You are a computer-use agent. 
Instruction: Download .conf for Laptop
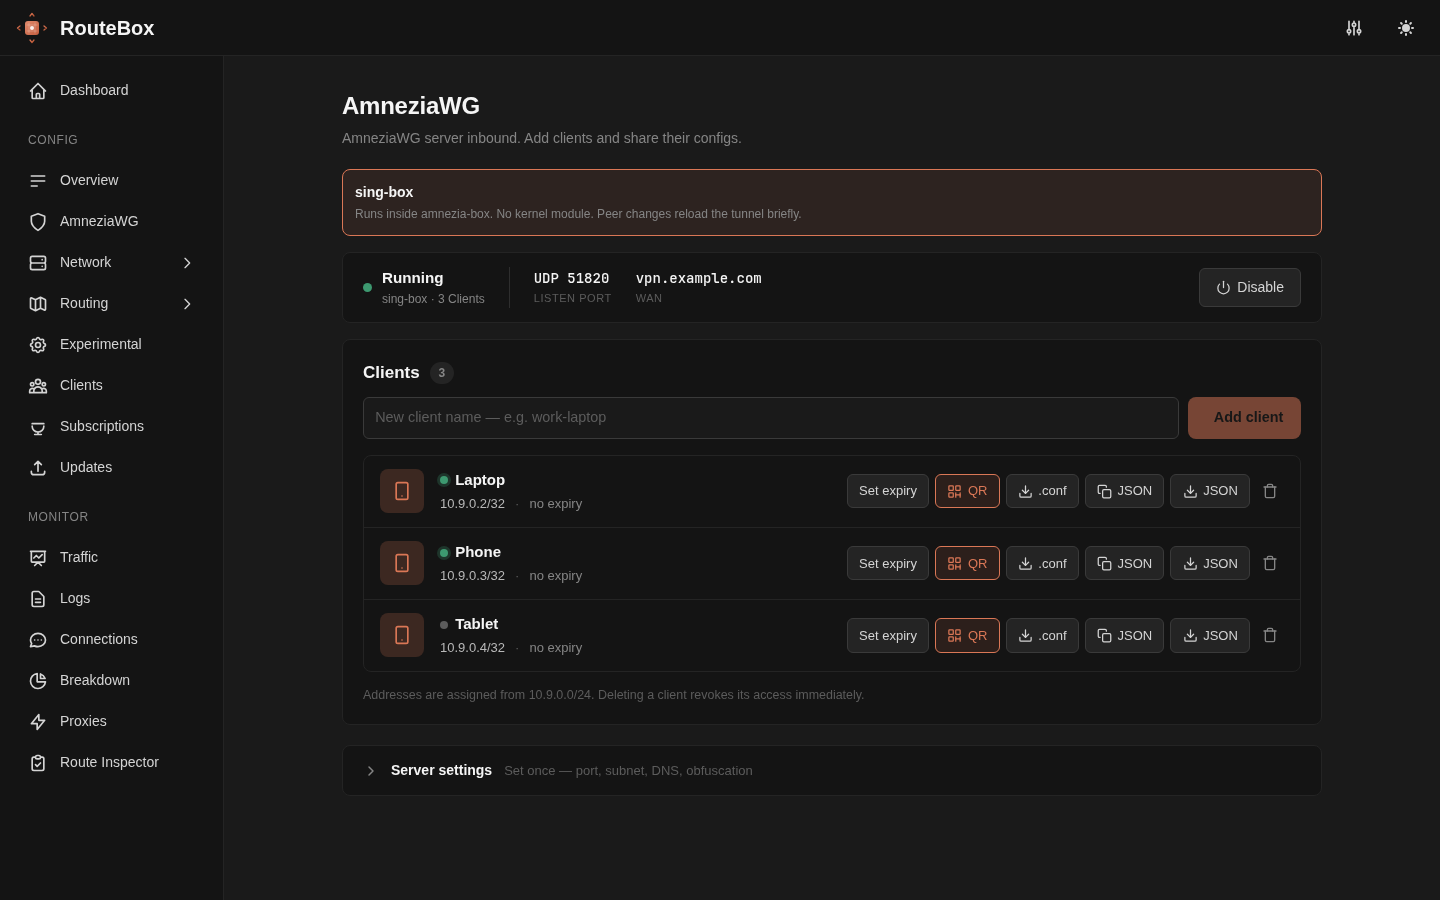(1042, 491)
